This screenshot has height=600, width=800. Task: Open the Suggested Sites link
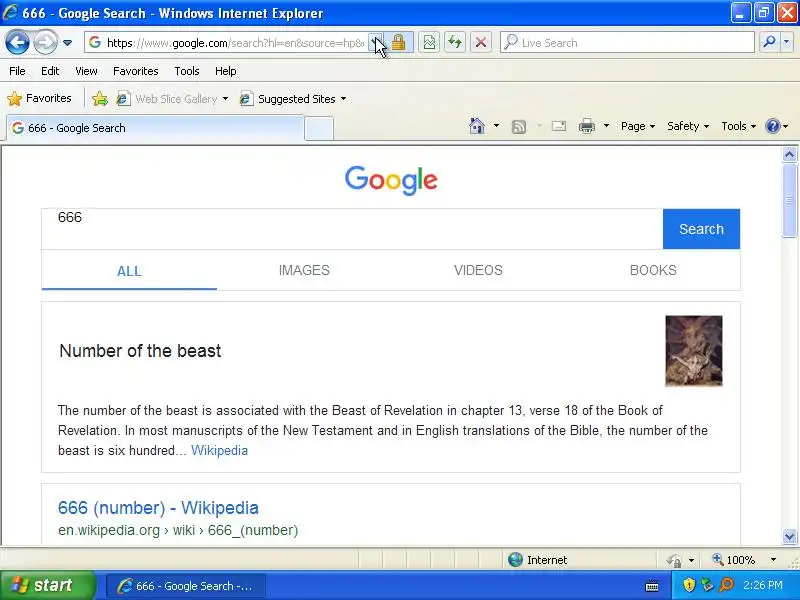[x=287, y=98]
